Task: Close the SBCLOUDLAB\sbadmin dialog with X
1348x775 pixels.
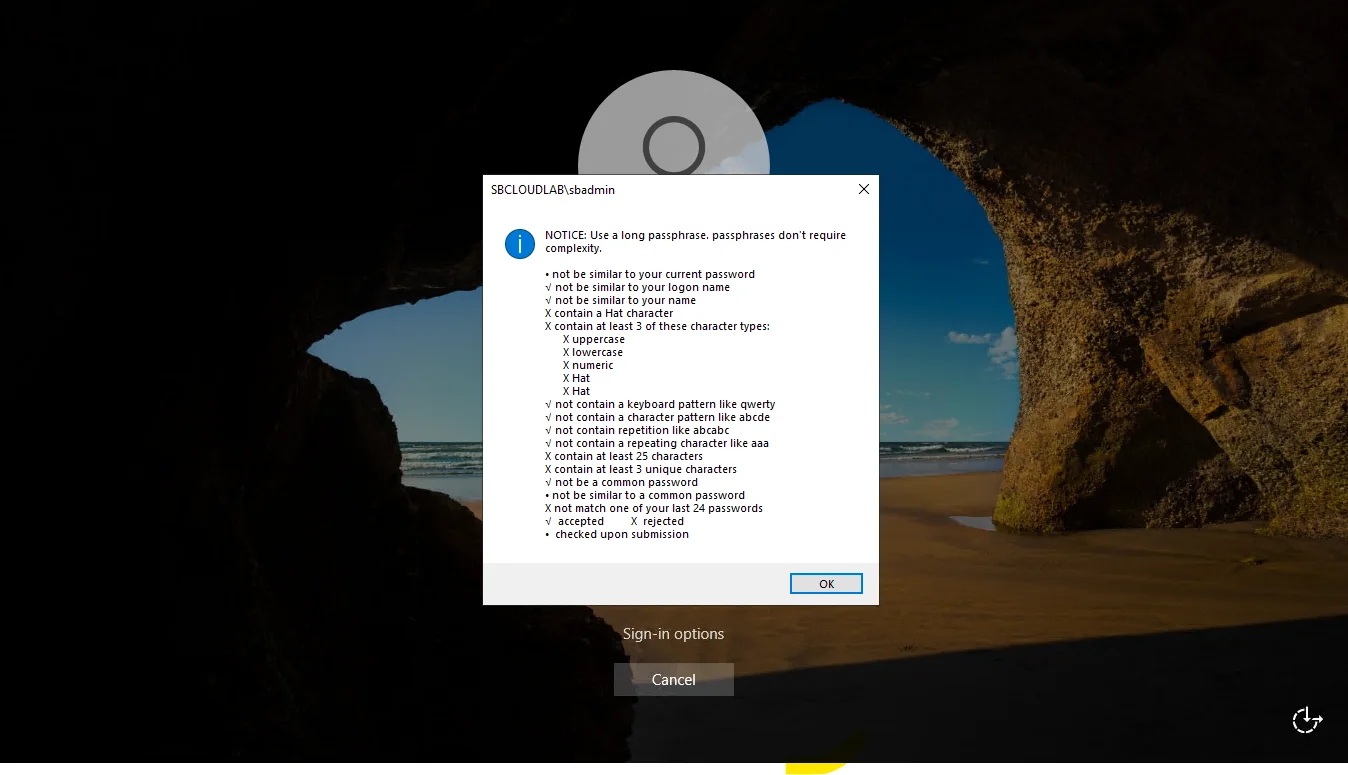Action: [x=864, y=189]
